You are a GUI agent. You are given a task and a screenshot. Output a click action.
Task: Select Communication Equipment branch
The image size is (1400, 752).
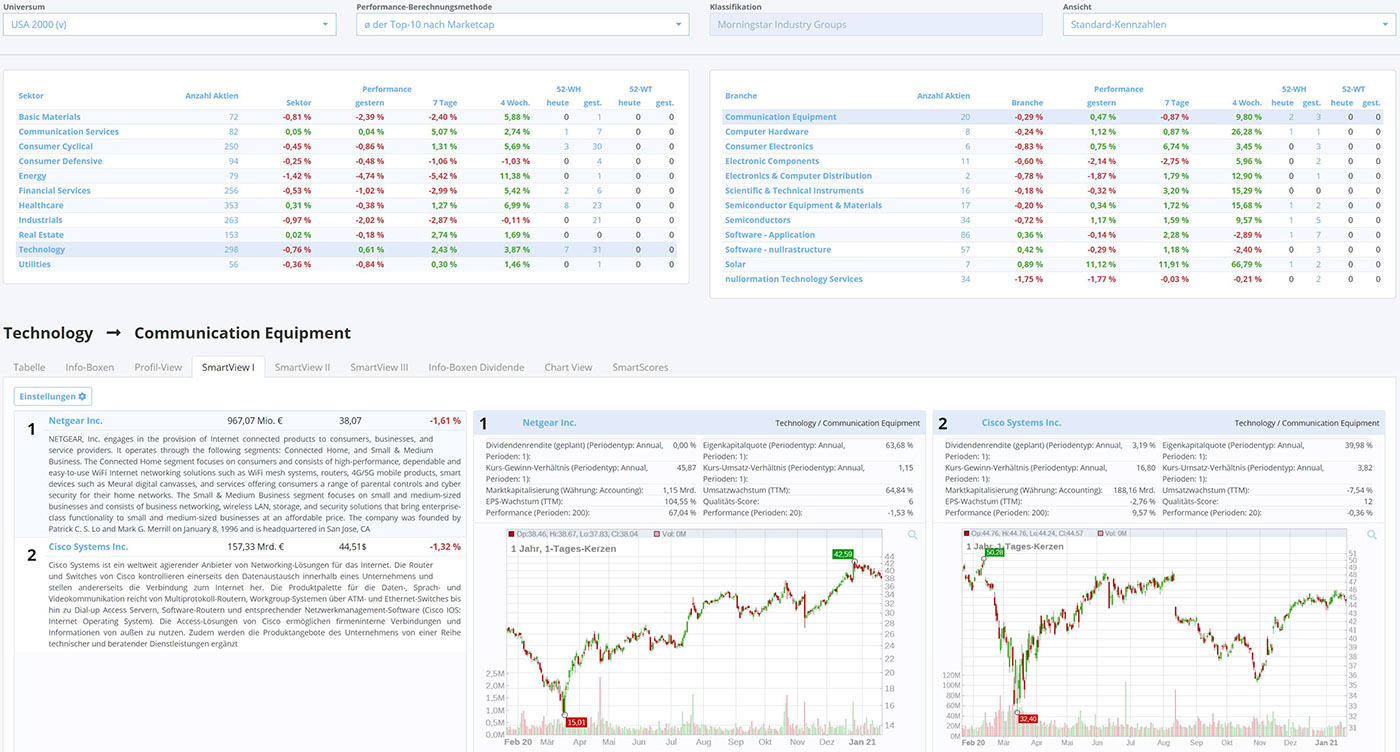[781, 117]
